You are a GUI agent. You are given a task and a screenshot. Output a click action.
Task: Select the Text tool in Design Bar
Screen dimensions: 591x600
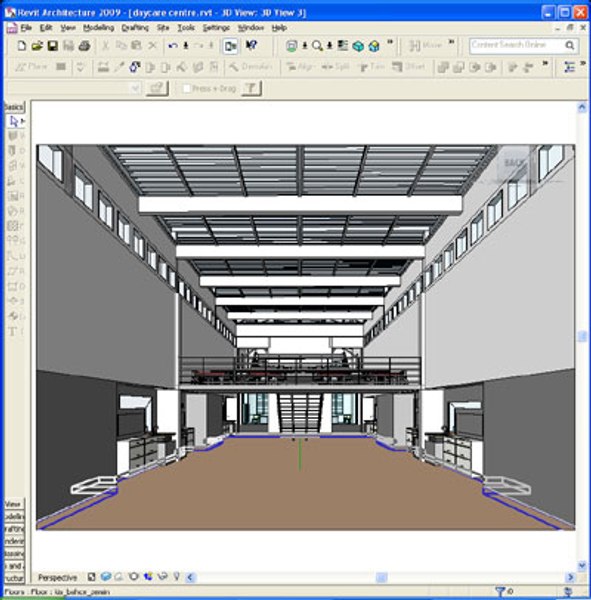coord(15,331)
